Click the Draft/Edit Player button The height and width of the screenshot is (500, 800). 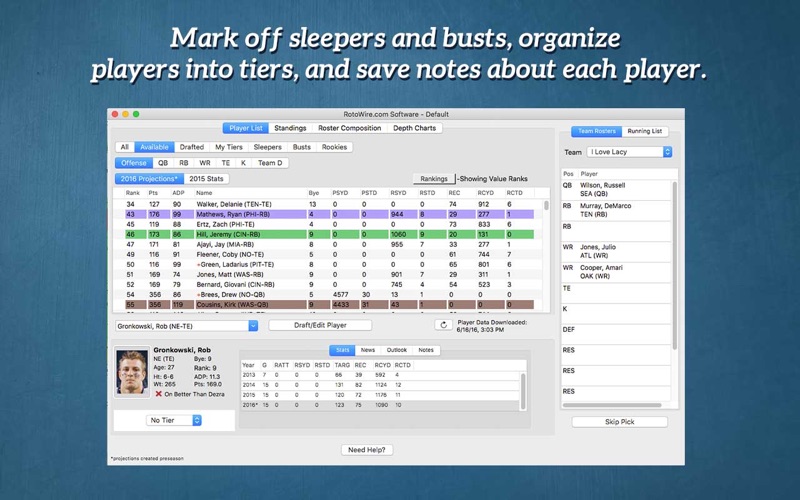pyautogui.click(x=320, y=325)
